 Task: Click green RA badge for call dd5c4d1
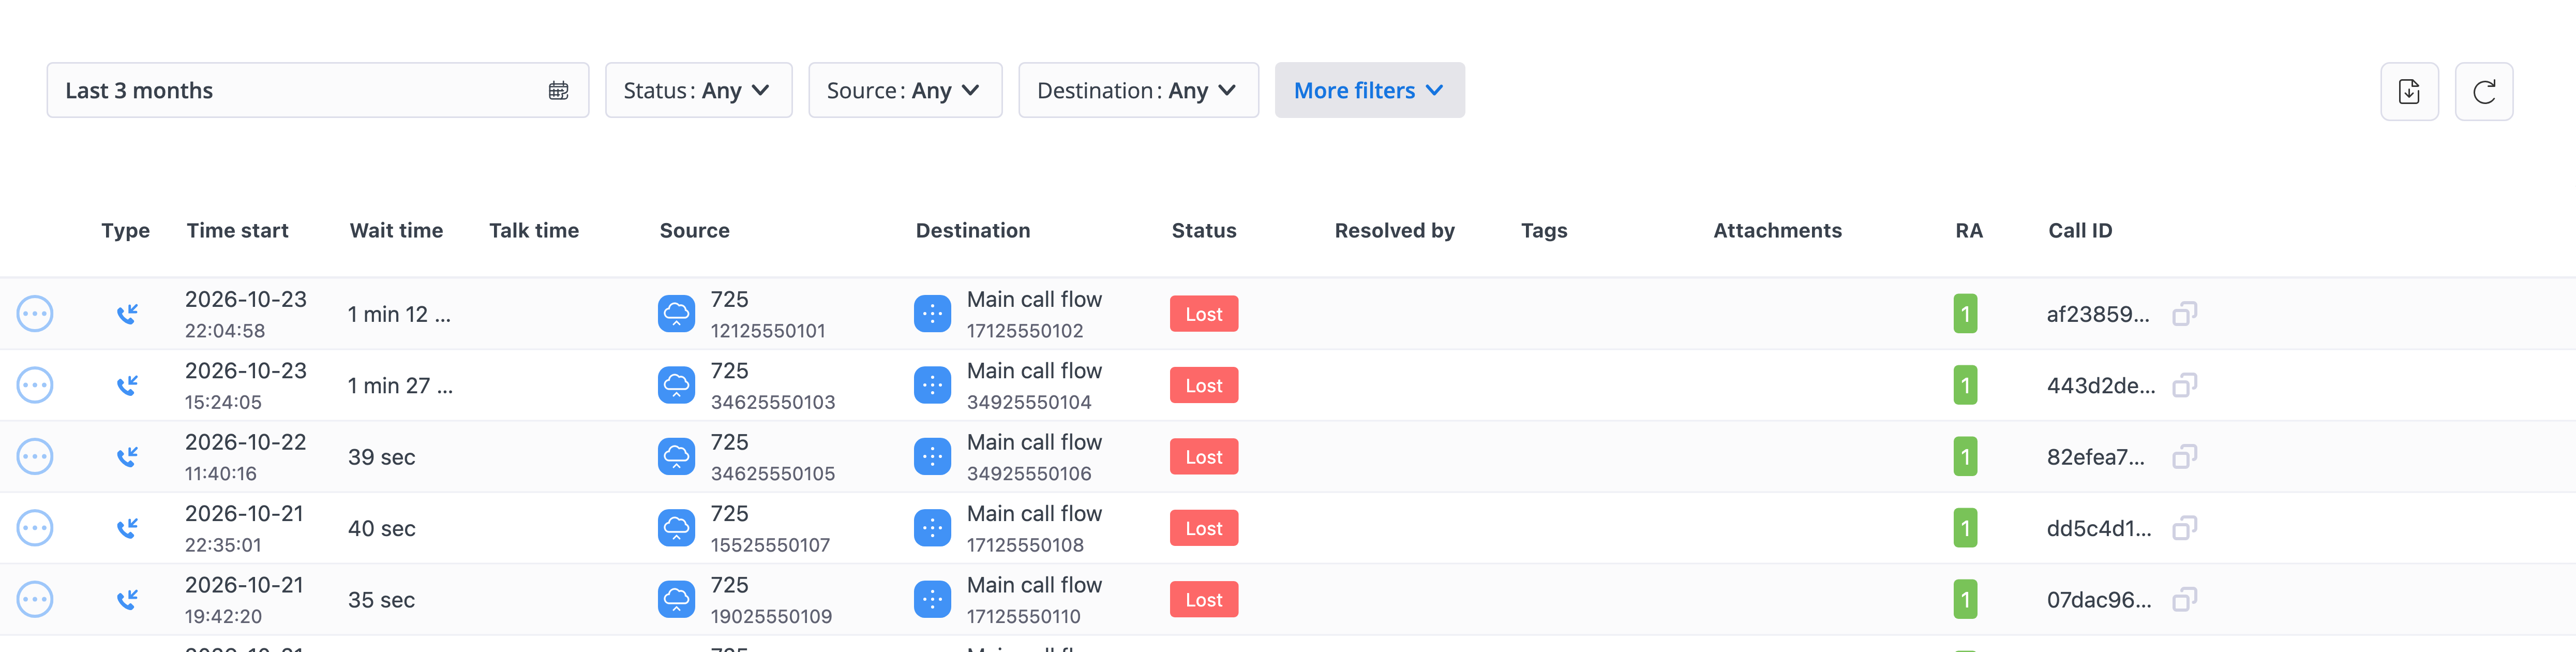[1965, 528]
